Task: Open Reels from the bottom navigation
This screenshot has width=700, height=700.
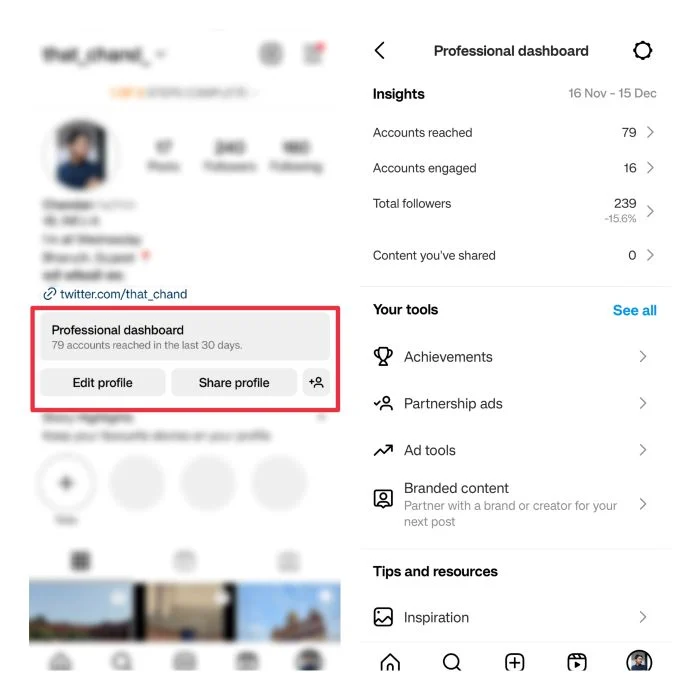Action: (577, 662)
